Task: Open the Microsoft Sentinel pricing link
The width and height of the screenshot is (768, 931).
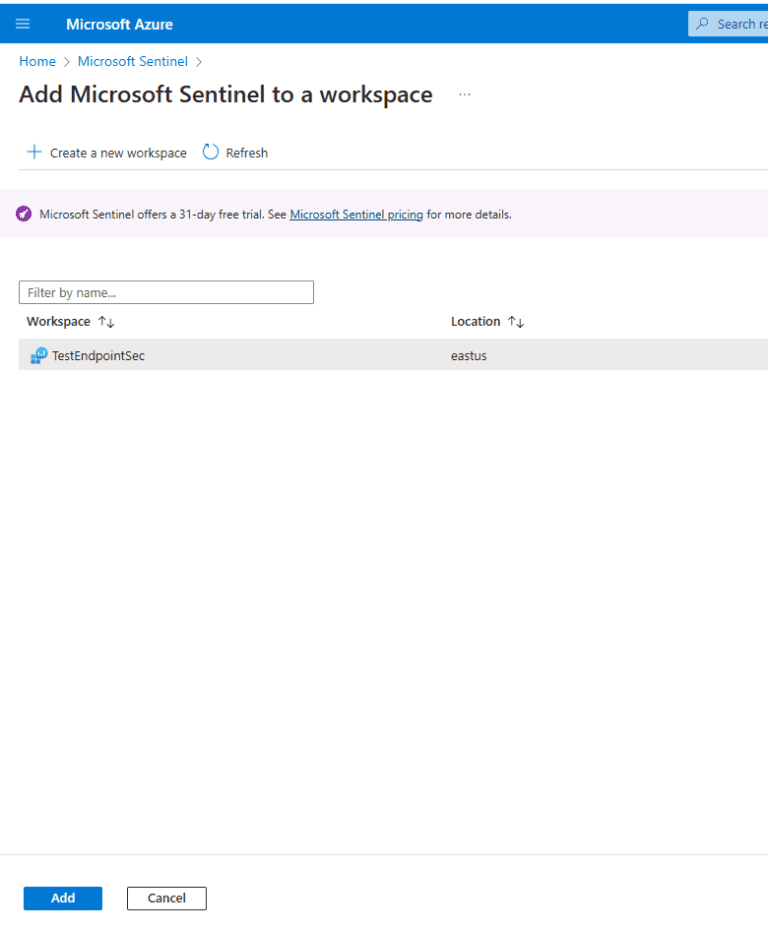Action: click(356, 214)
